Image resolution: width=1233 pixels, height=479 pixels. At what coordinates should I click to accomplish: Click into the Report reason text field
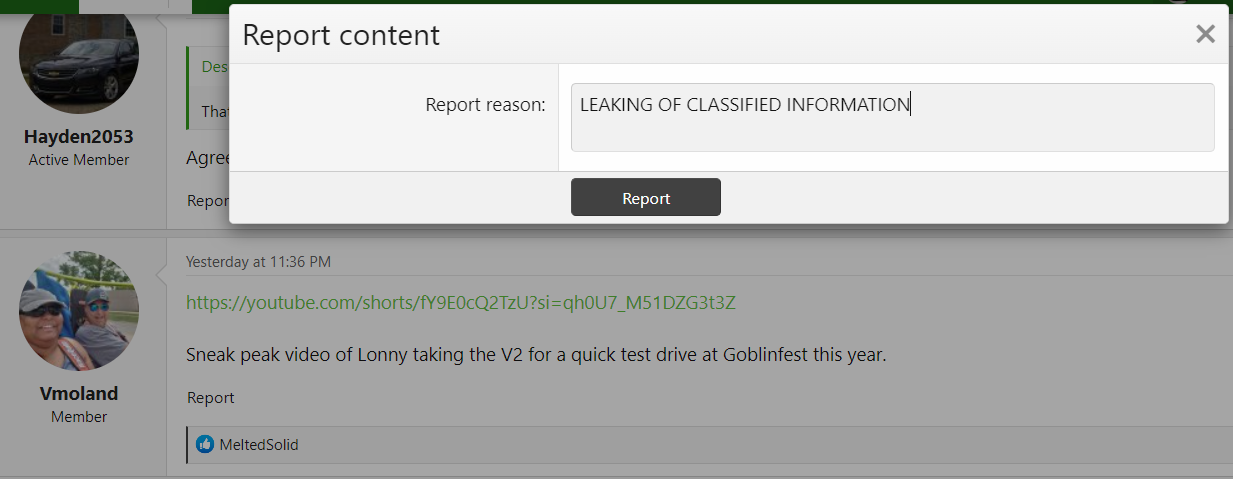point(892,117)
